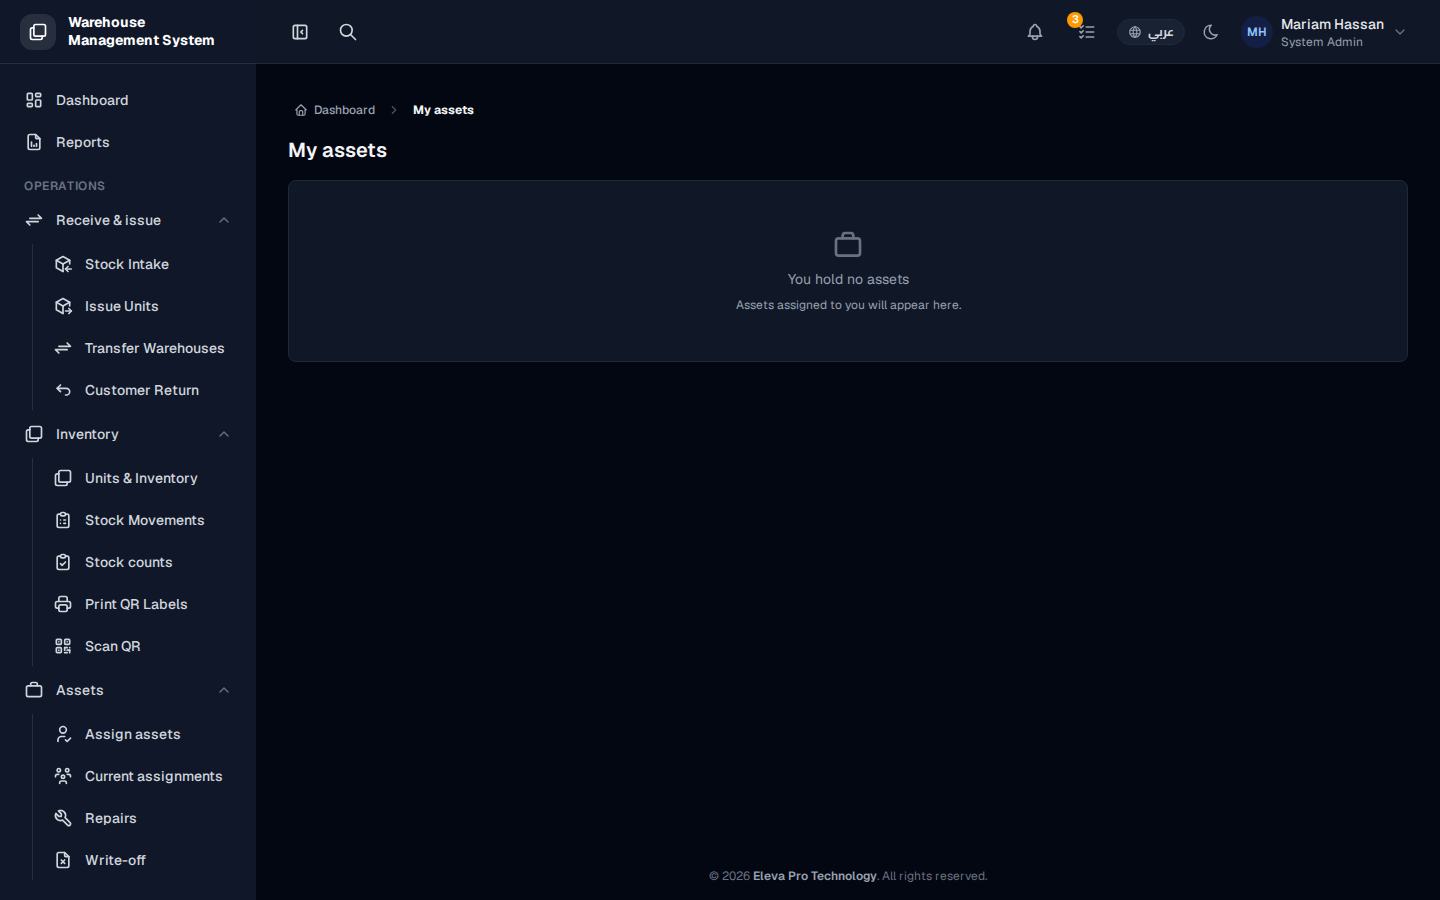Screen dimensions: 1440x900
Task: Click the Transfer Warehouses arrows icon
Action: tap(63, 348)
